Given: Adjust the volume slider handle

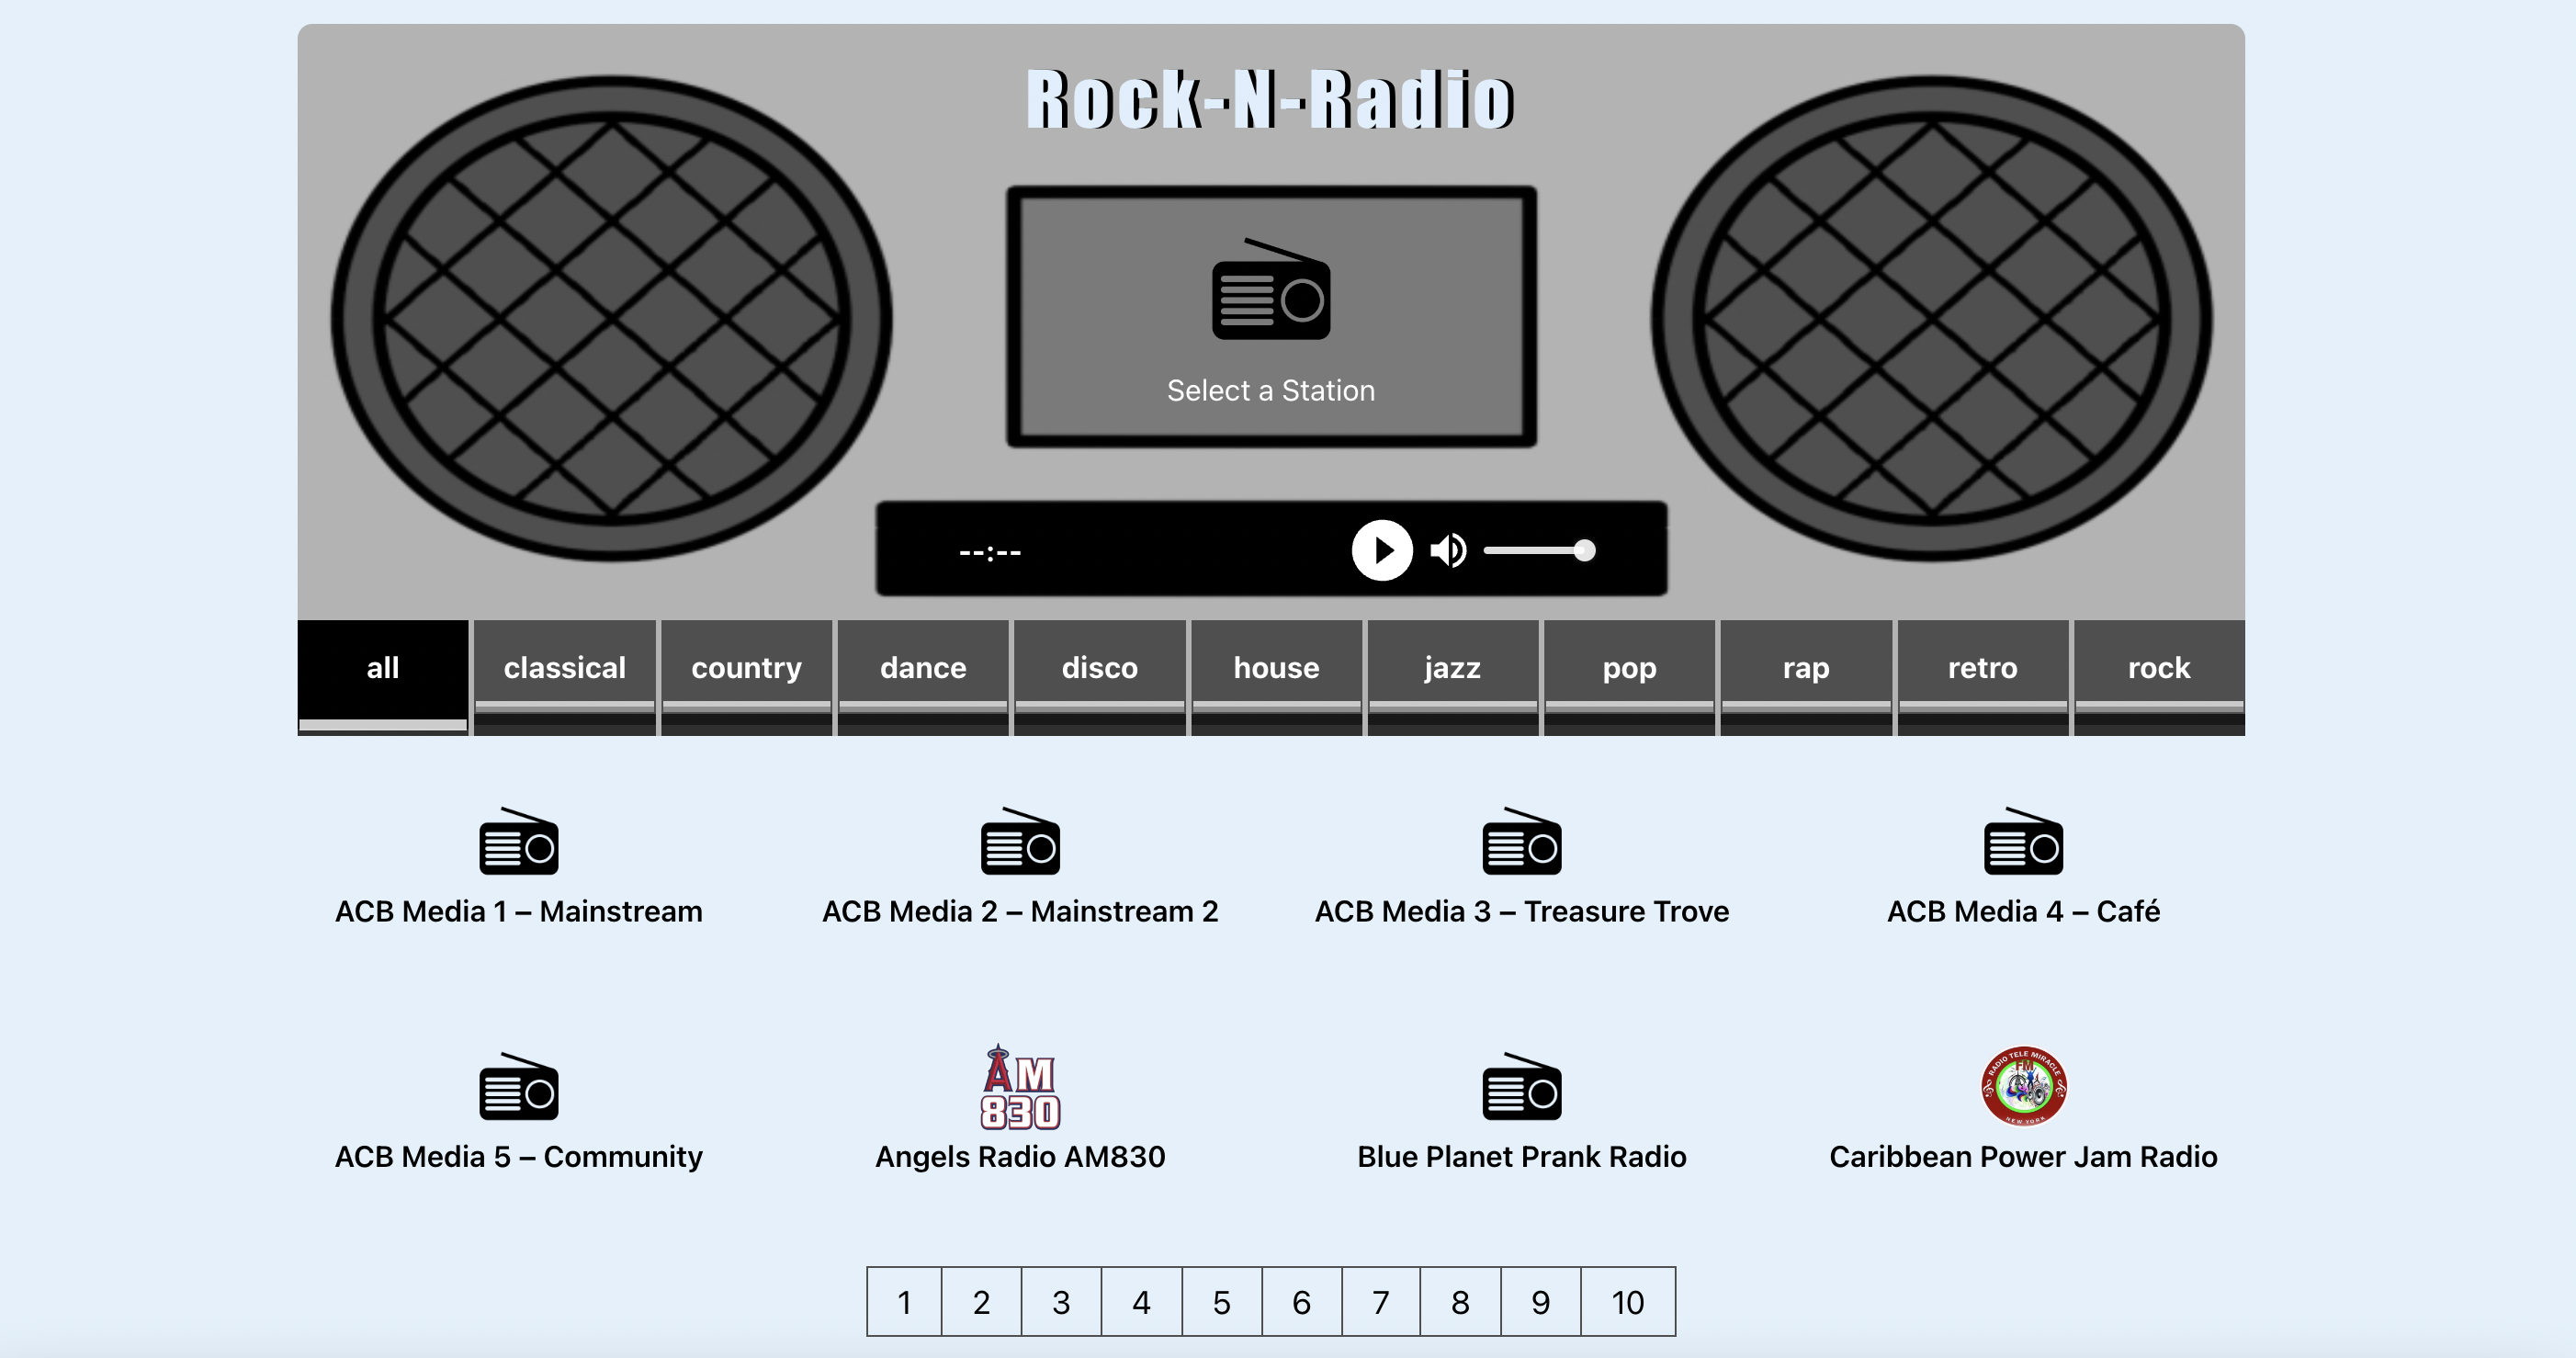Looking at the screenshot, I should 1584,549.
